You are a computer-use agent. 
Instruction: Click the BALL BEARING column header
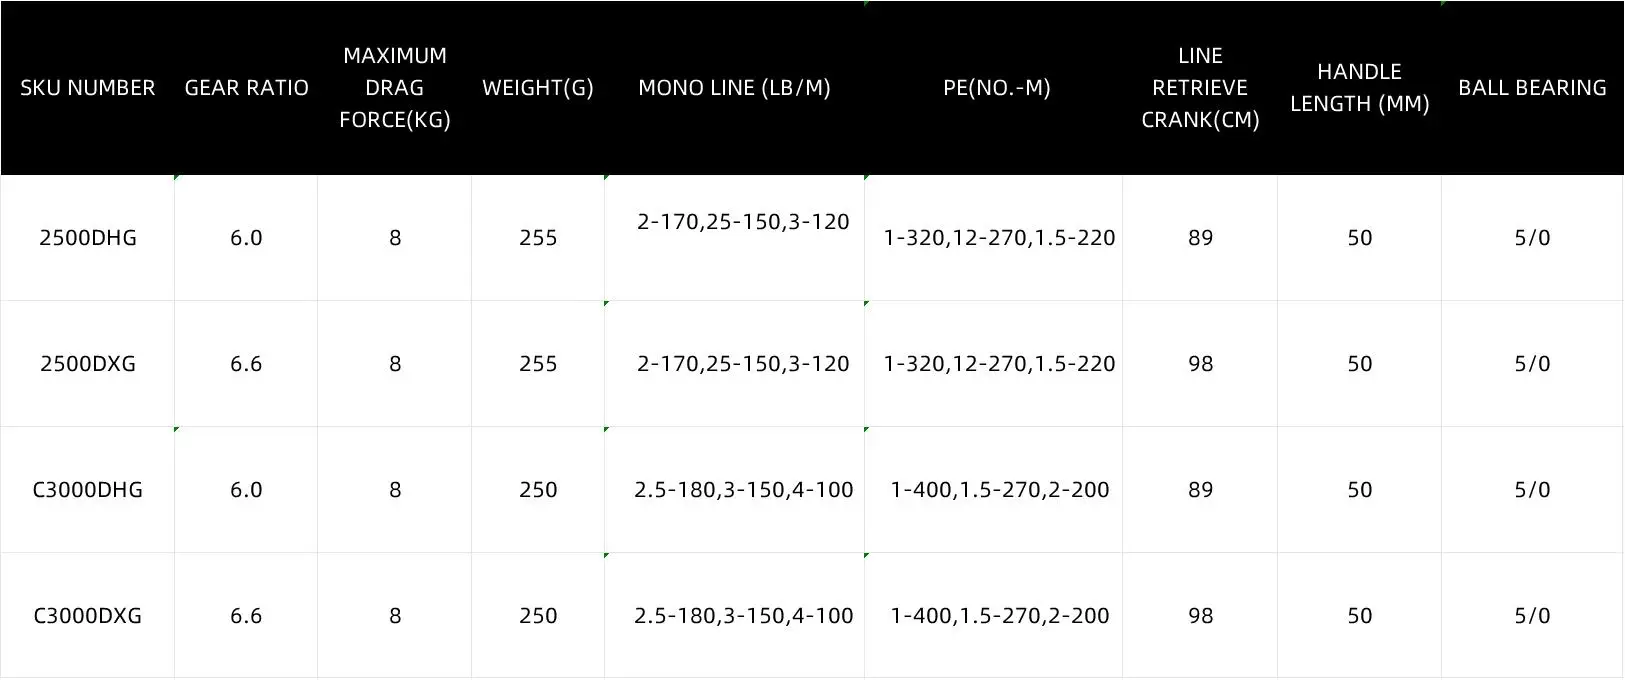[1532, 88]
